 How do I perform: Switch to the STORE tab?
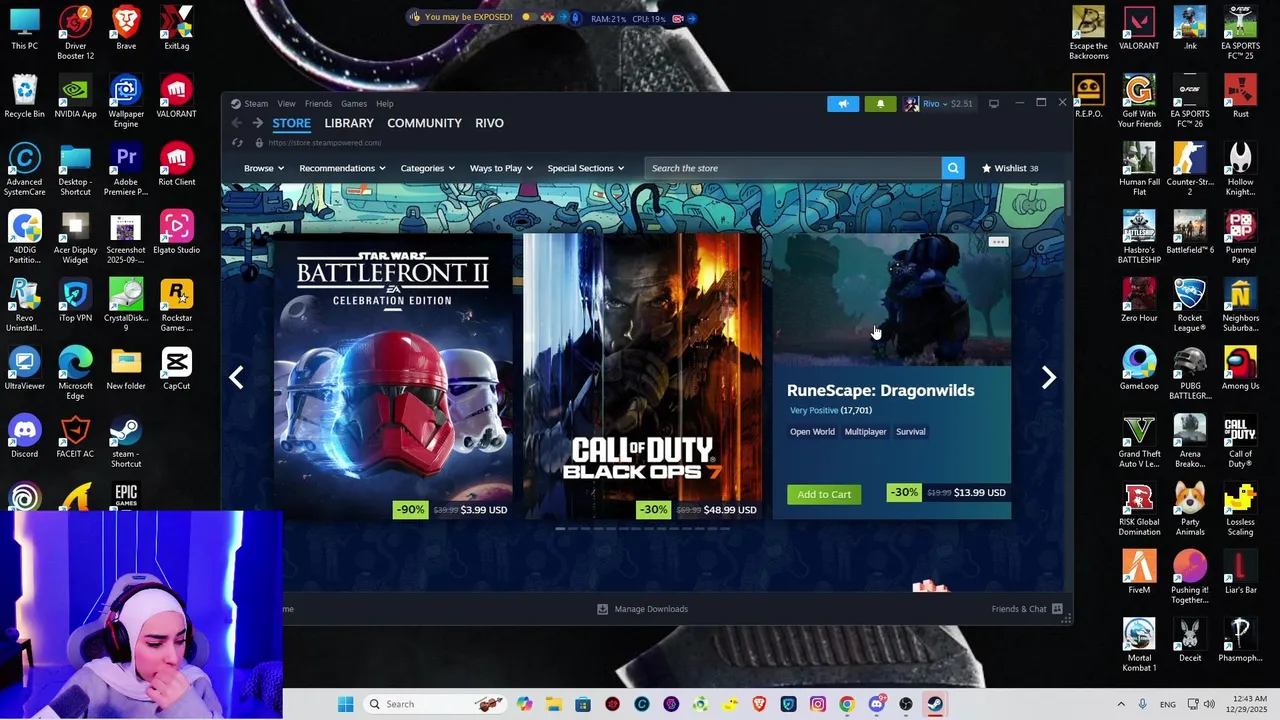(x=292, y=123)
